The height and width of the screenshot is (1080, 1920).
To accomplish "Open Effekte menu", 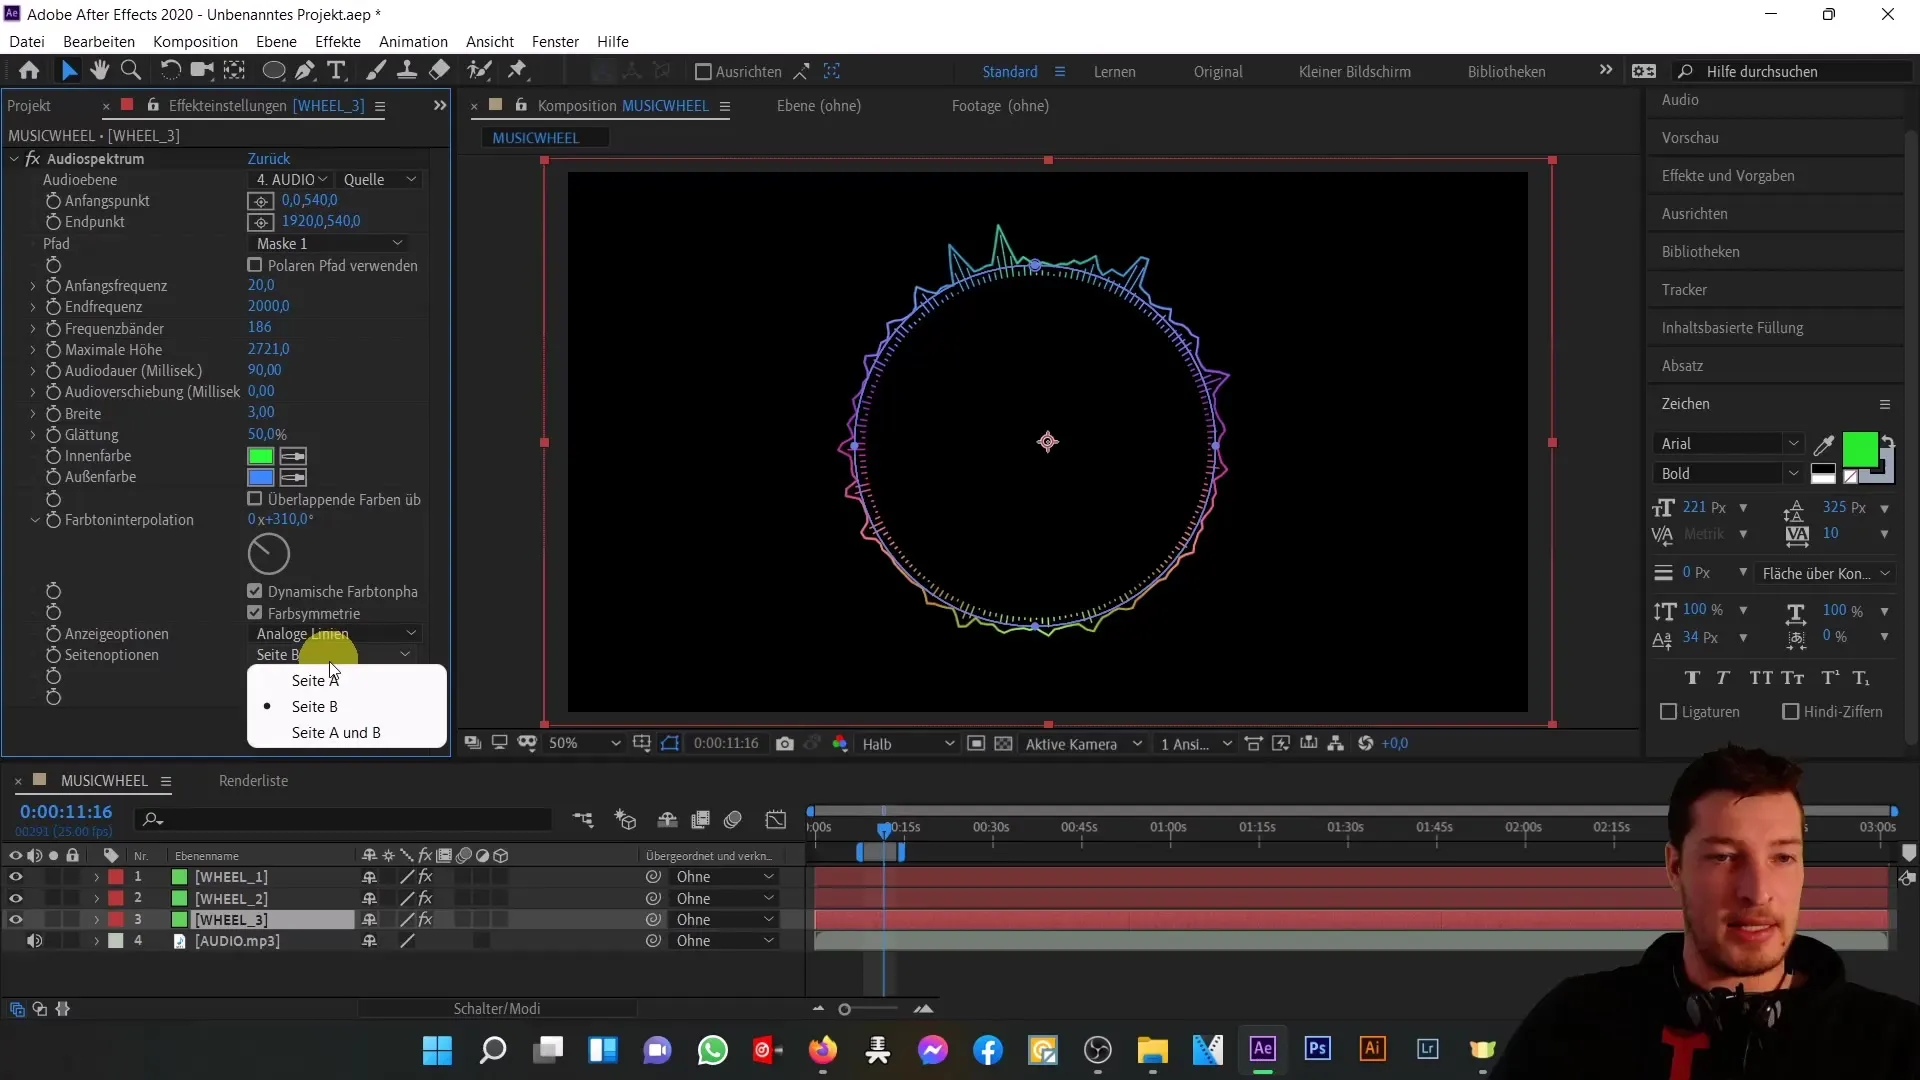I will pyautogui.click(x=338, y=41).
